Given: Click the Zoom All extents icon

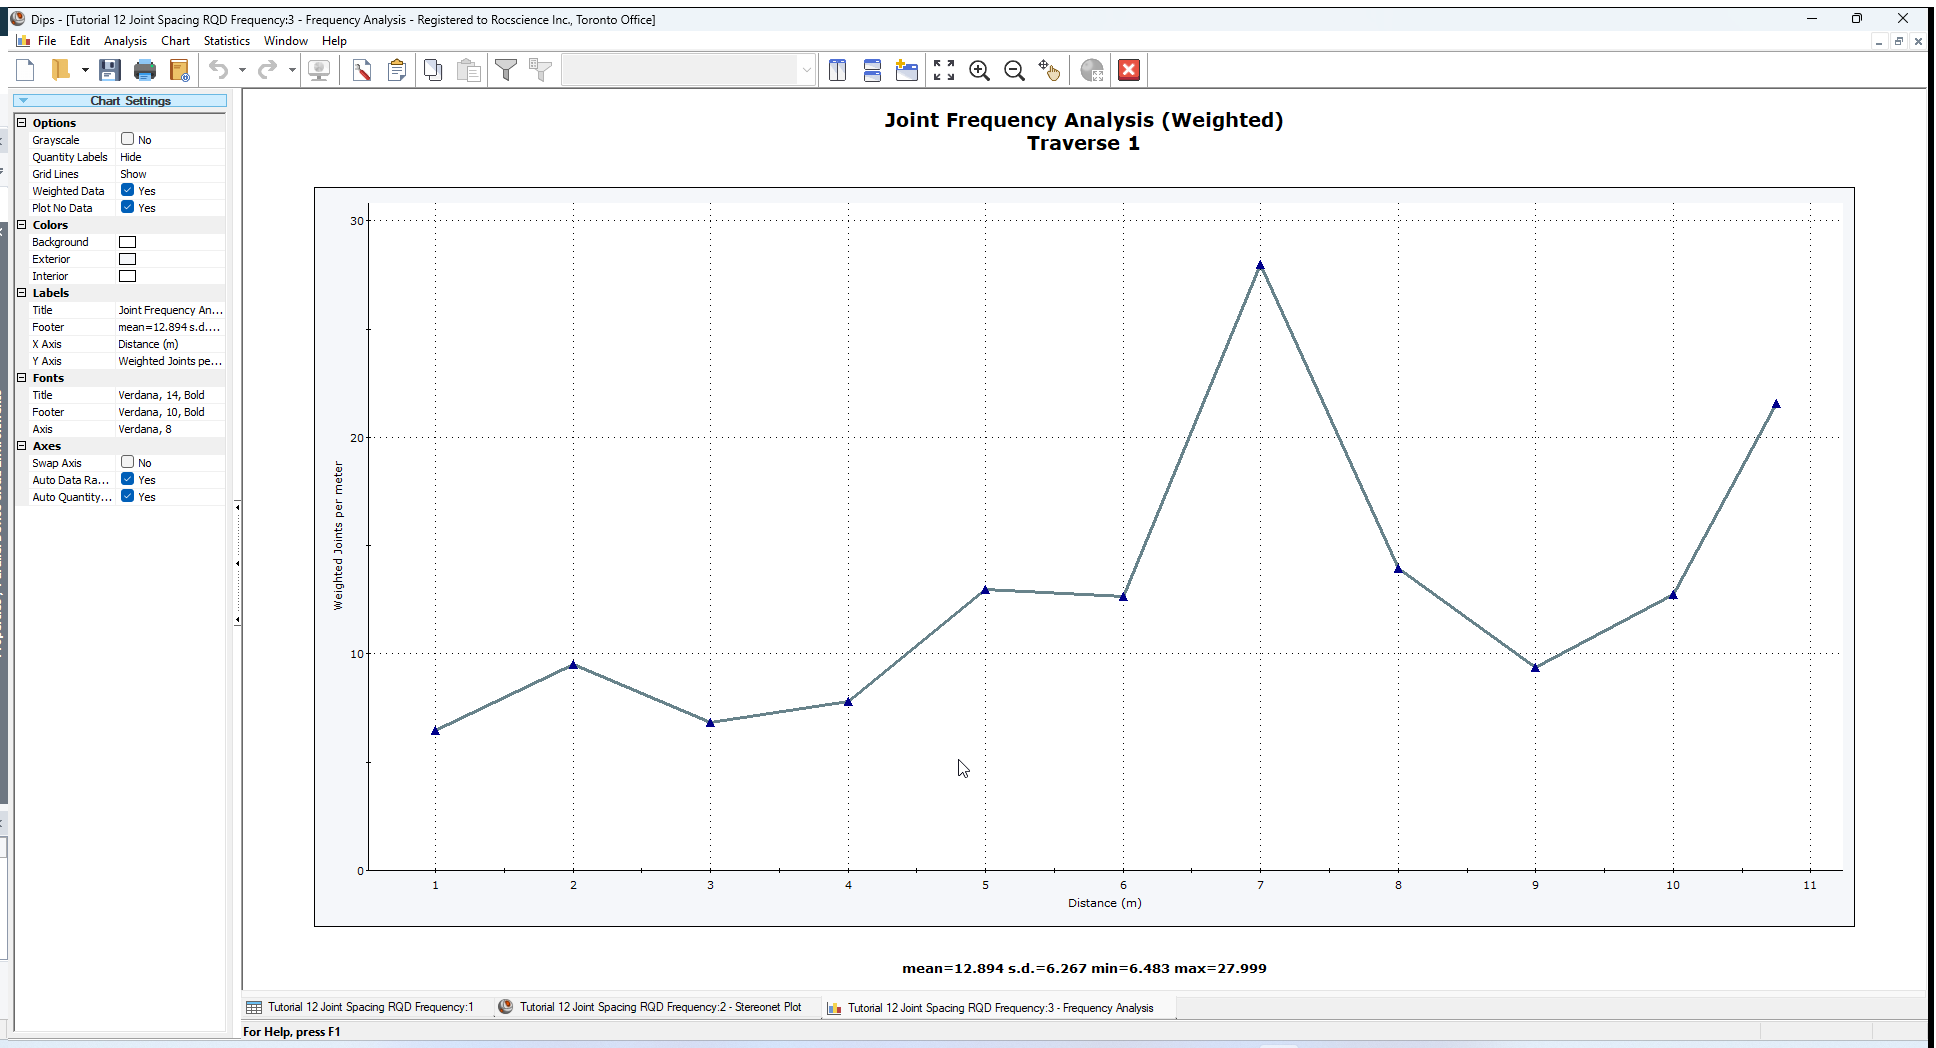Looking at the screenshot, I should click(x=943, y=70).
